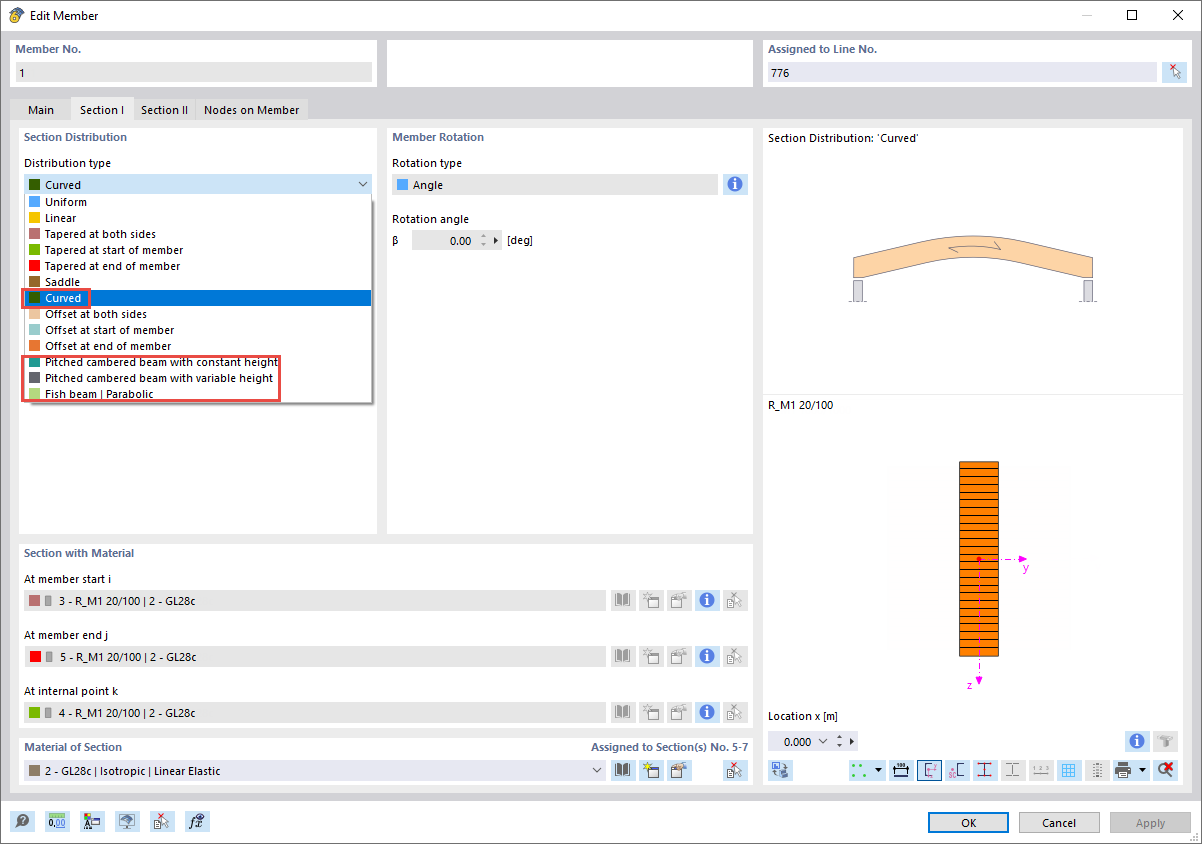
Task: Expand the Material of Section dropdown
Action: click(x=597, y=770)
